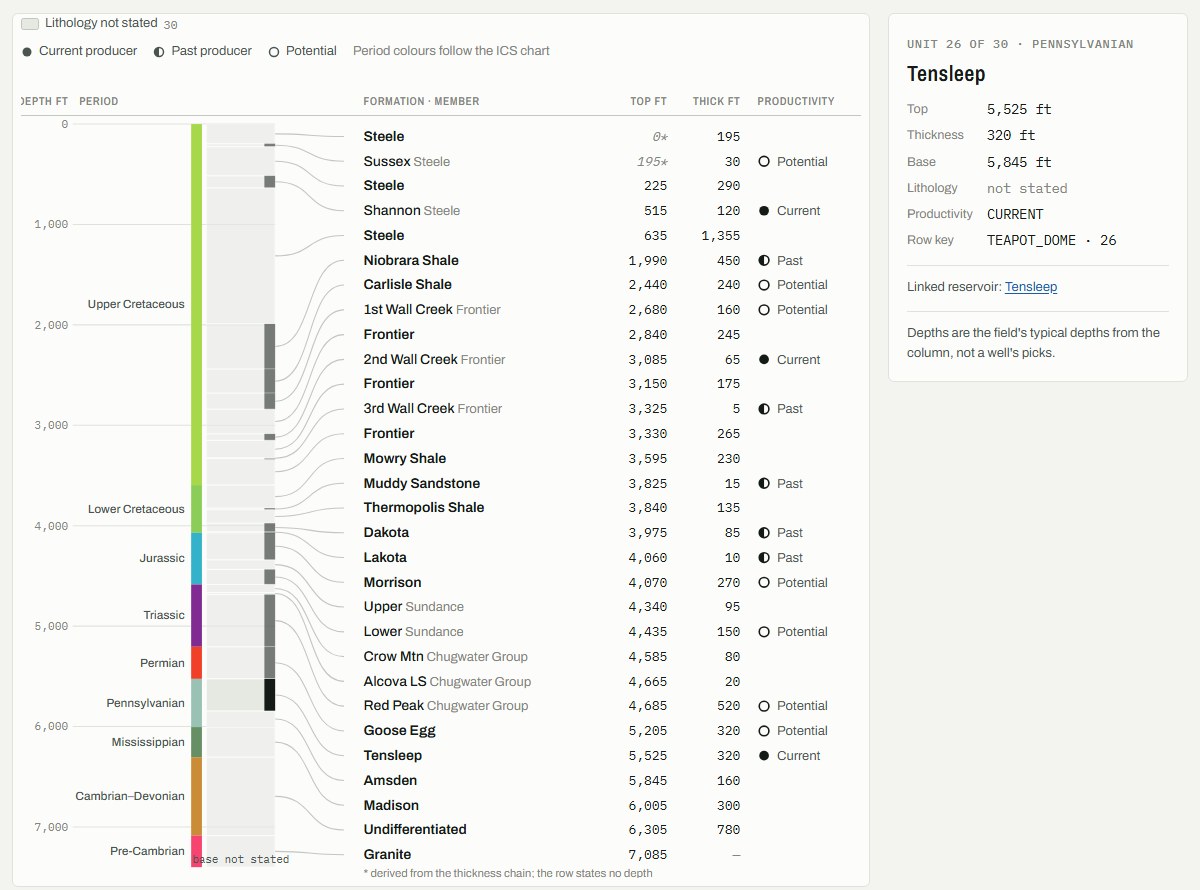Open the Tensleep linked reservoir link
Viewport: 1200px width, 890px height.
pos(1031,287)
